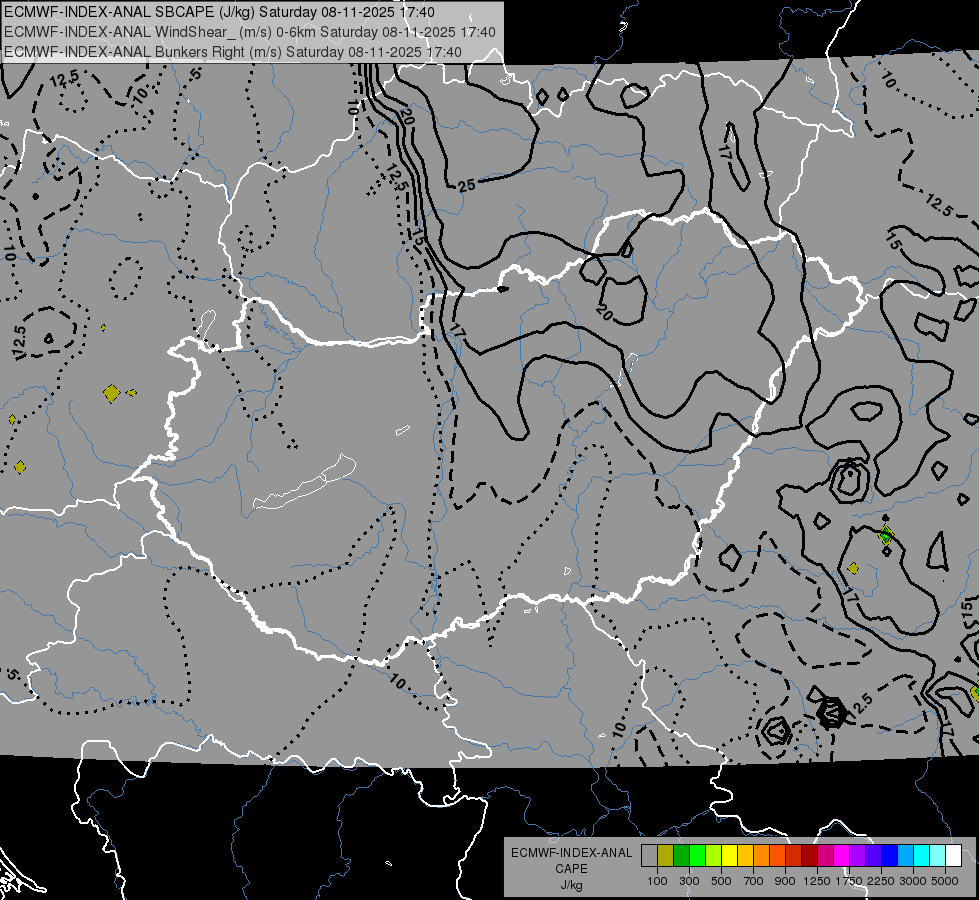
Task: Click the 5000 value on the legend scale
Action: click(945, 881)
